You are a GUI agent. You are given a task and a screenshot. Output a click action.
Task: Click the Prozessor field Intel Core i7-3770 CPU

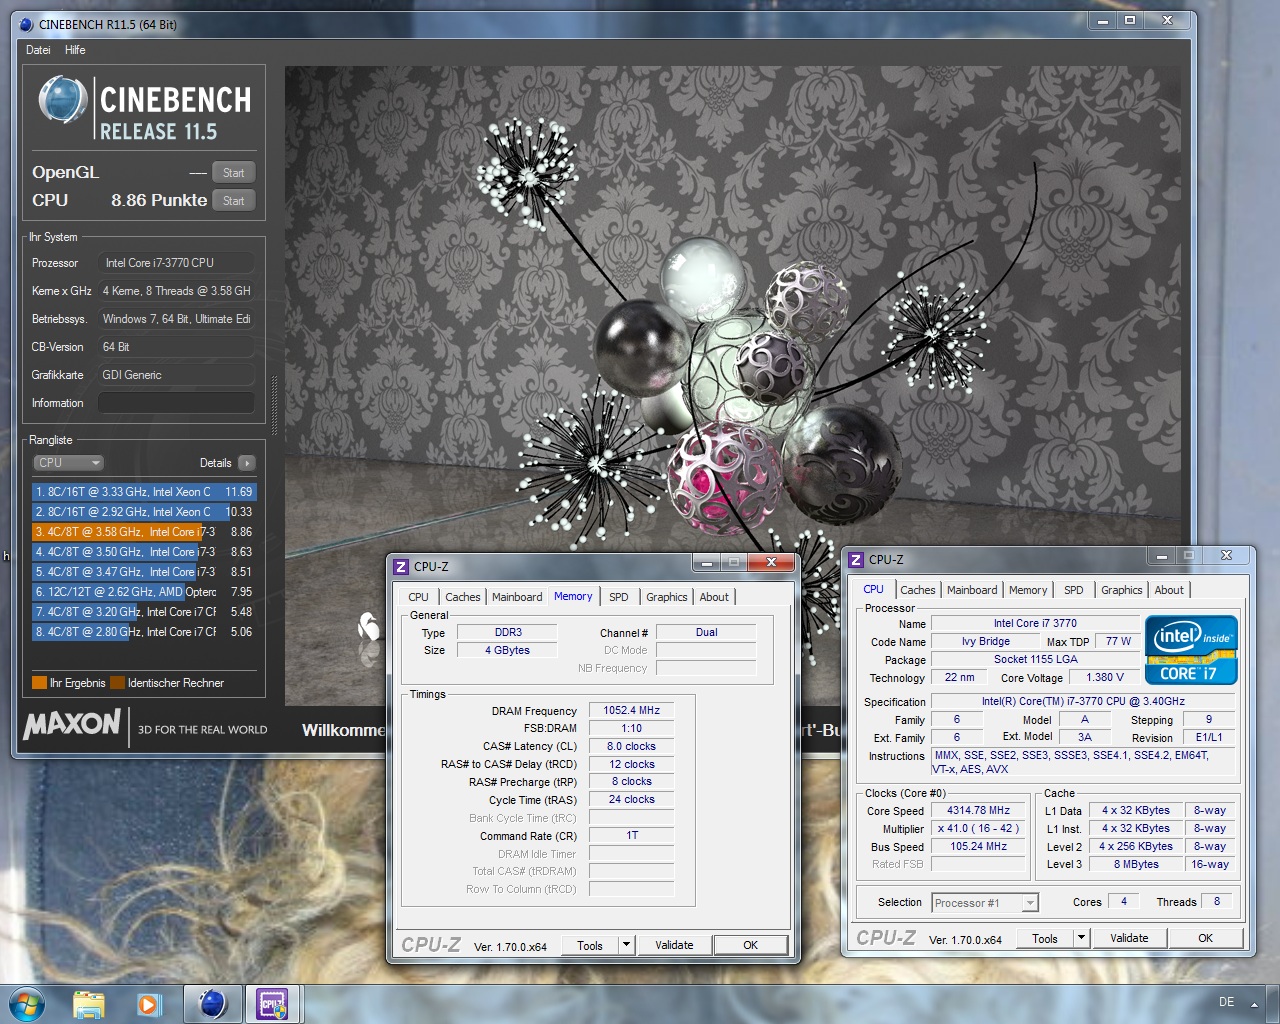pyautogui.click(x=176, y=263)
